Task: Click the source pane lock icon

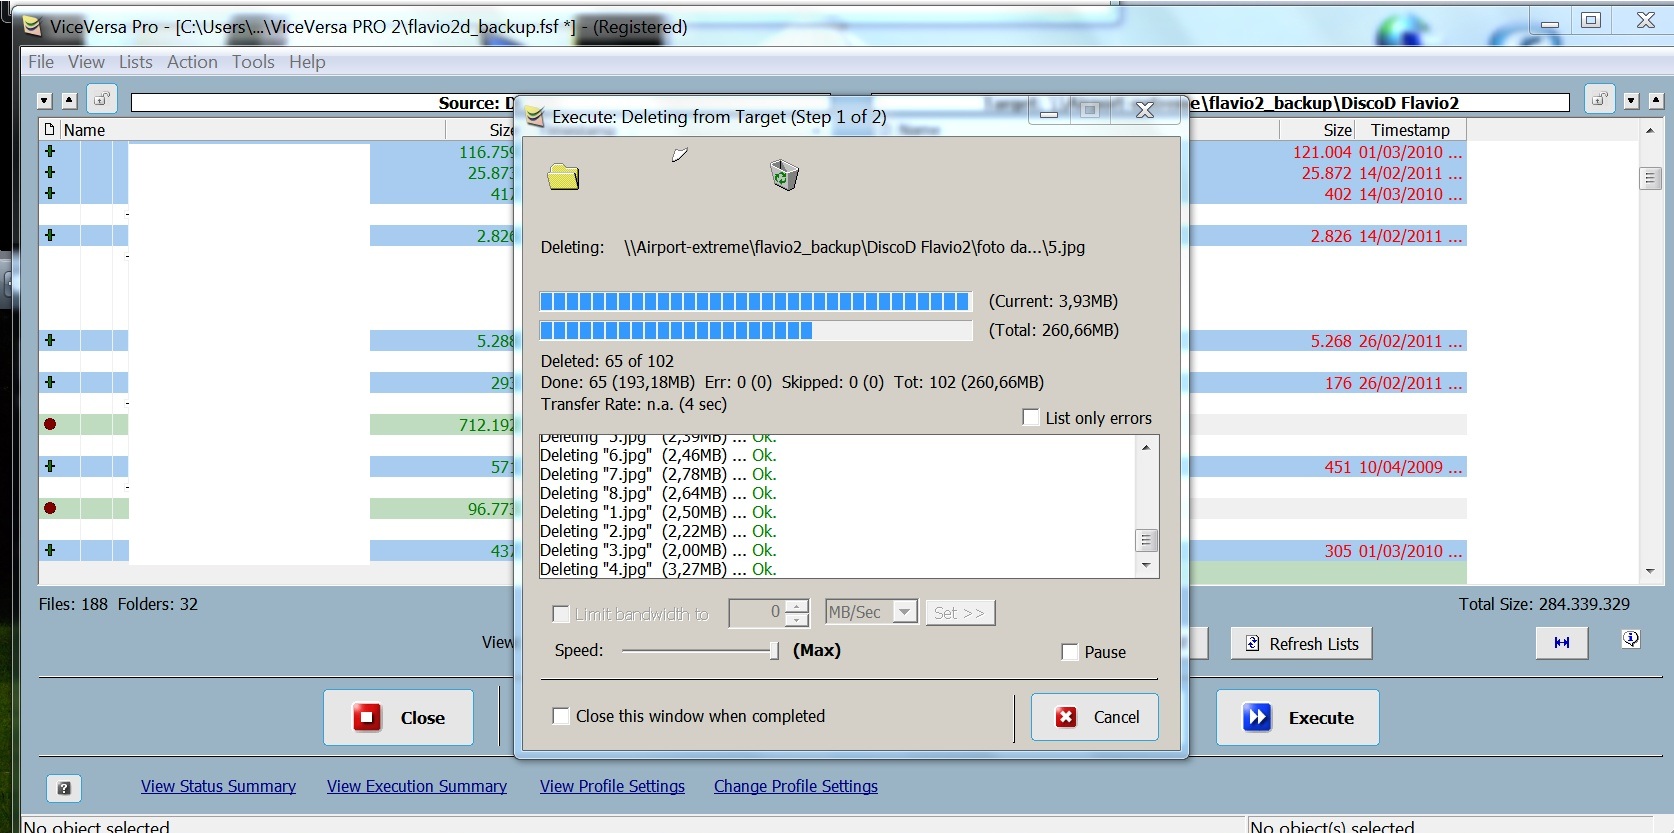Action: click(x=102, y=99)
